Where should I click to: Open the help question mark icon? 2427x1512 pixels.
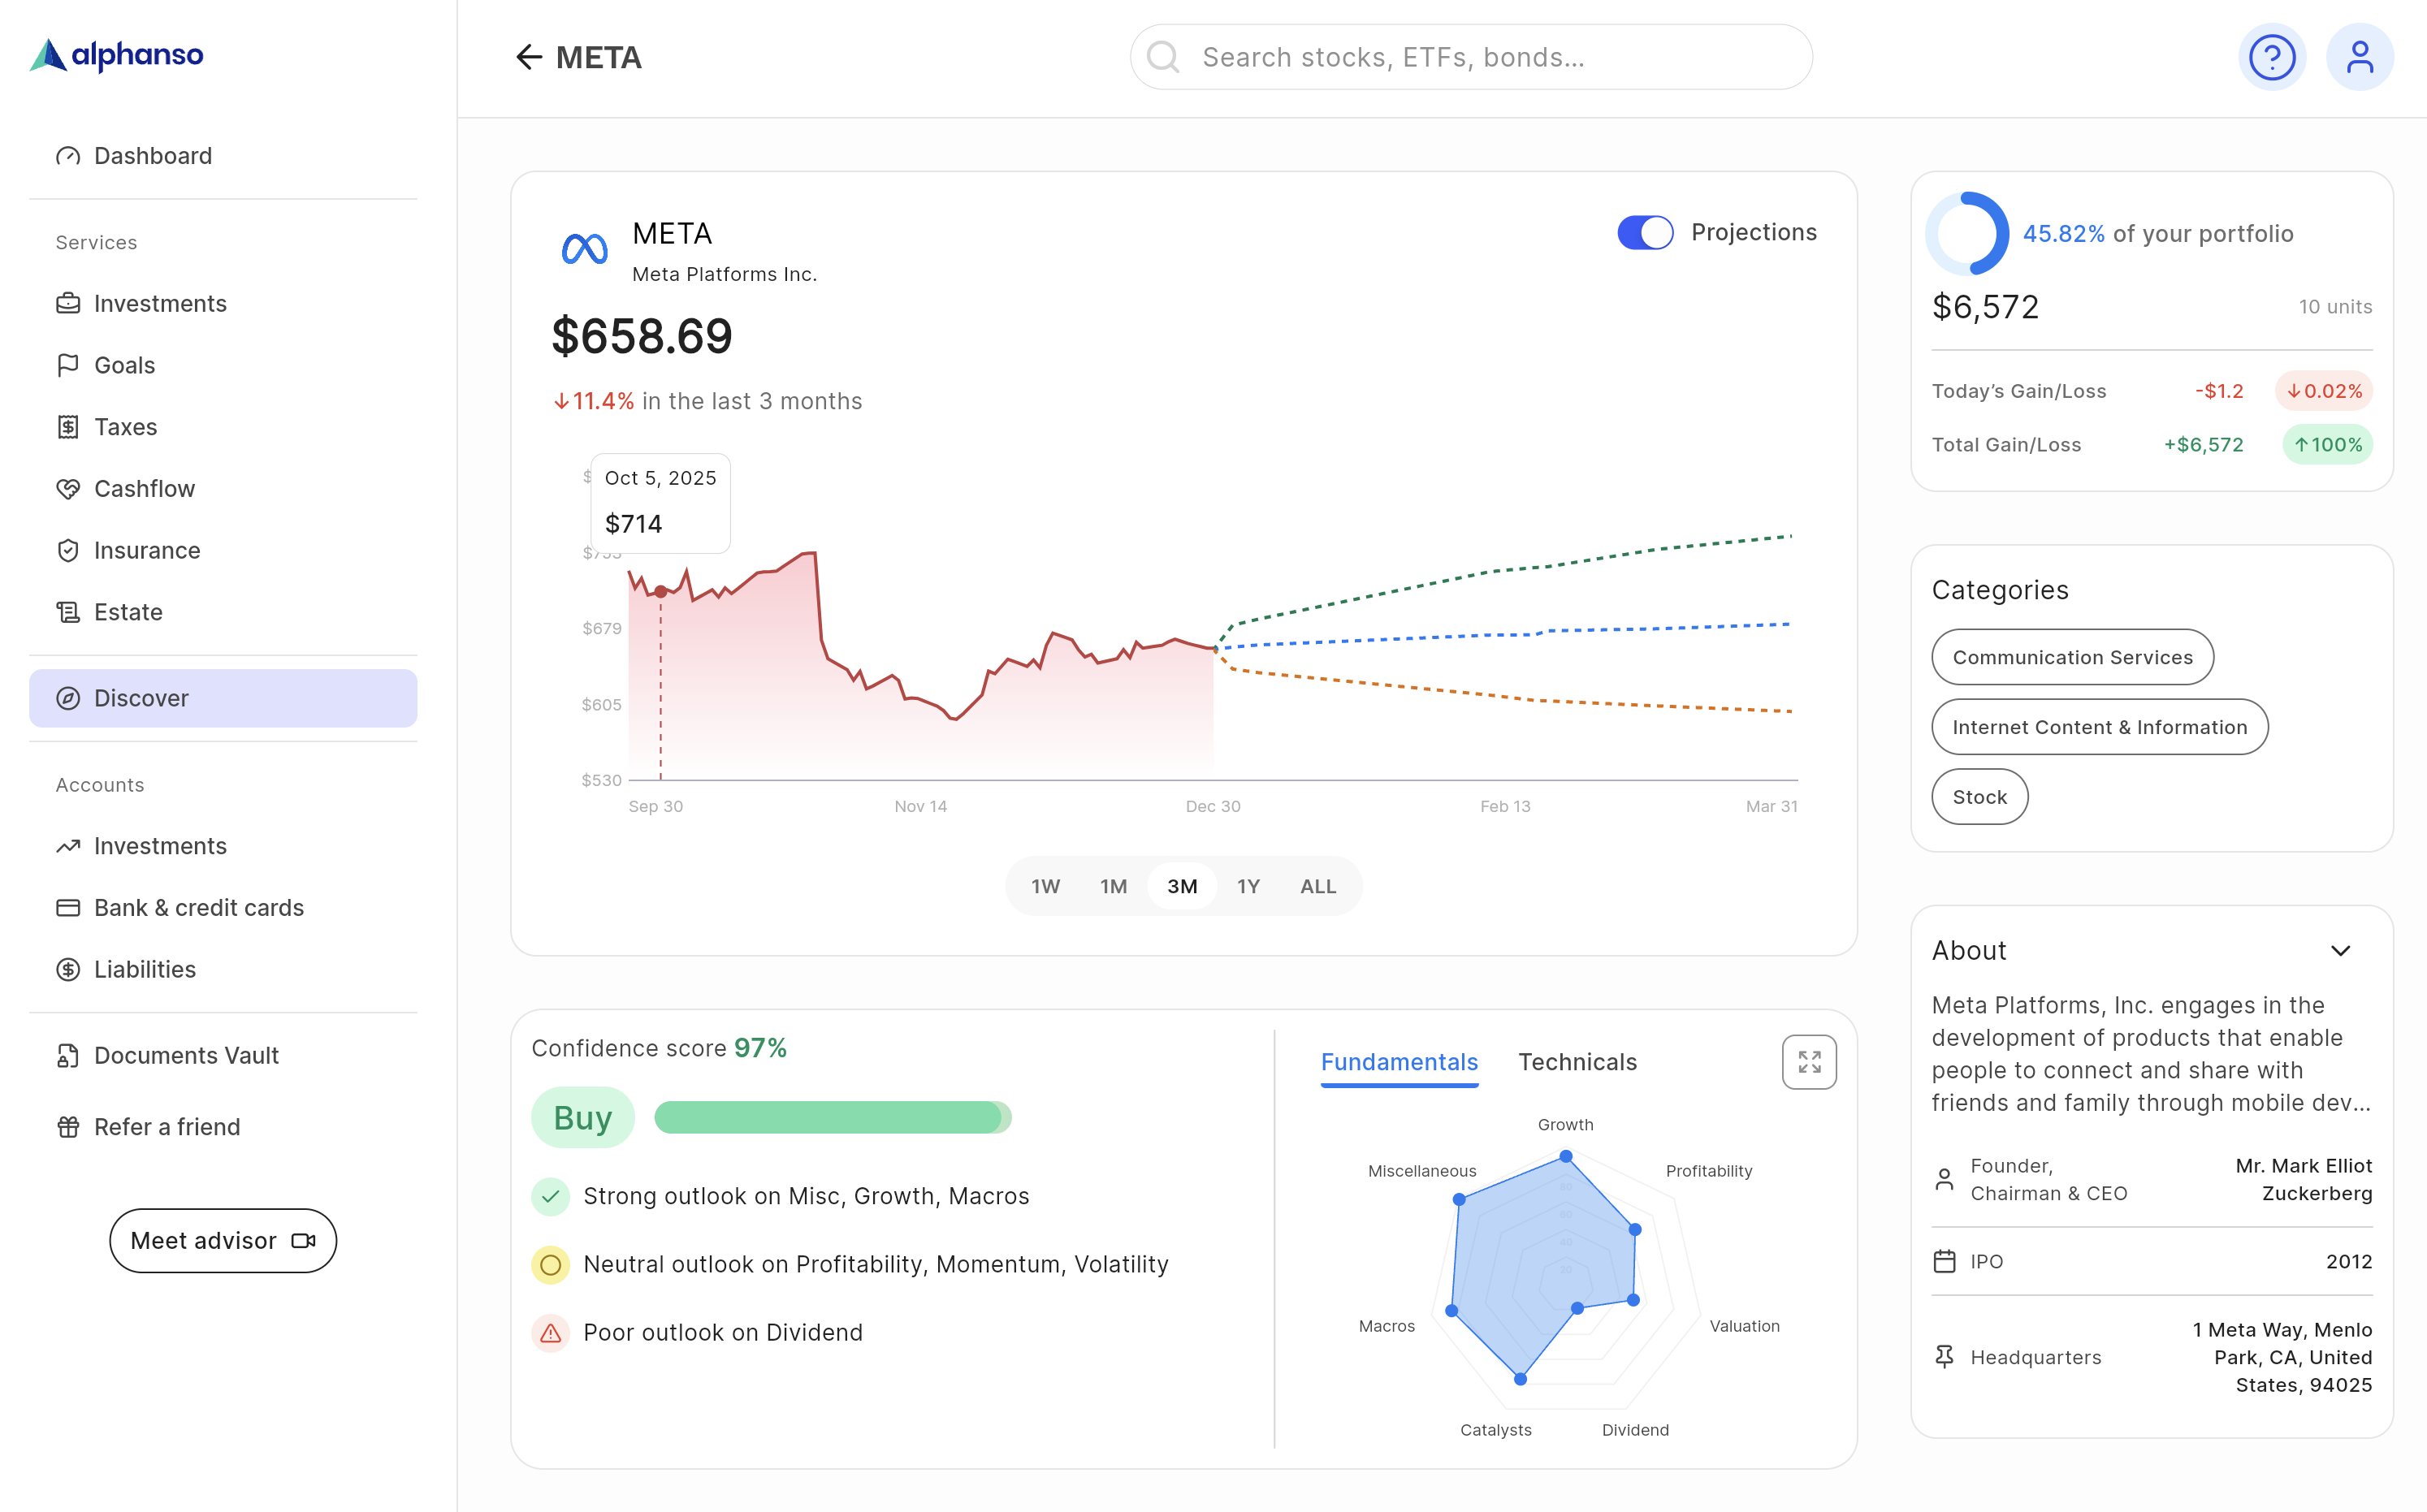coord(2271,57)
